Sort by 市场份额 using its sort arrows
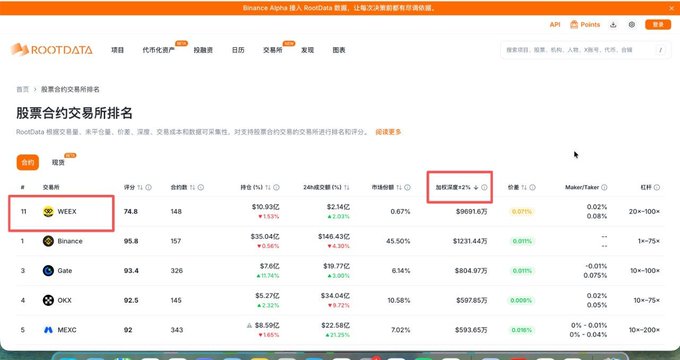This screenshot has width=680, height=360. pos(399,187)
